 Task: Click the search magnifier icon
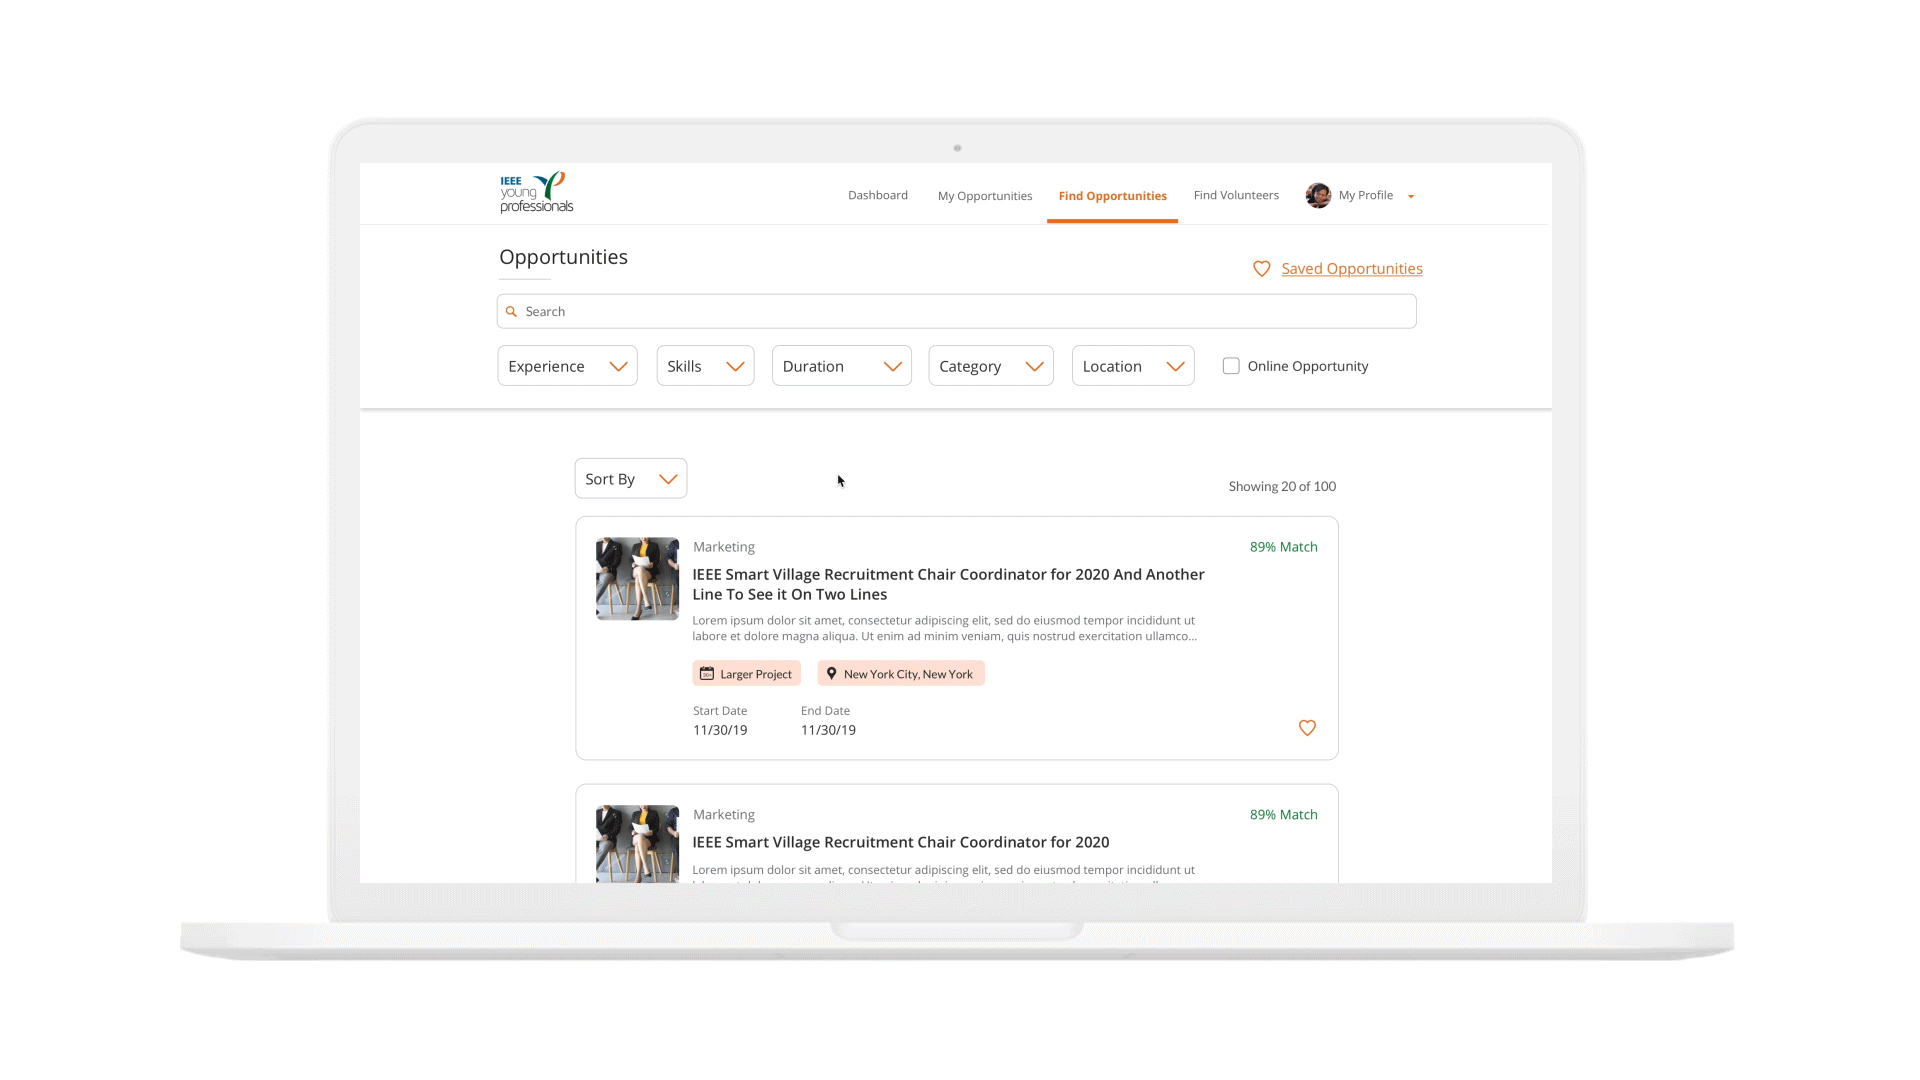(511, 312)
